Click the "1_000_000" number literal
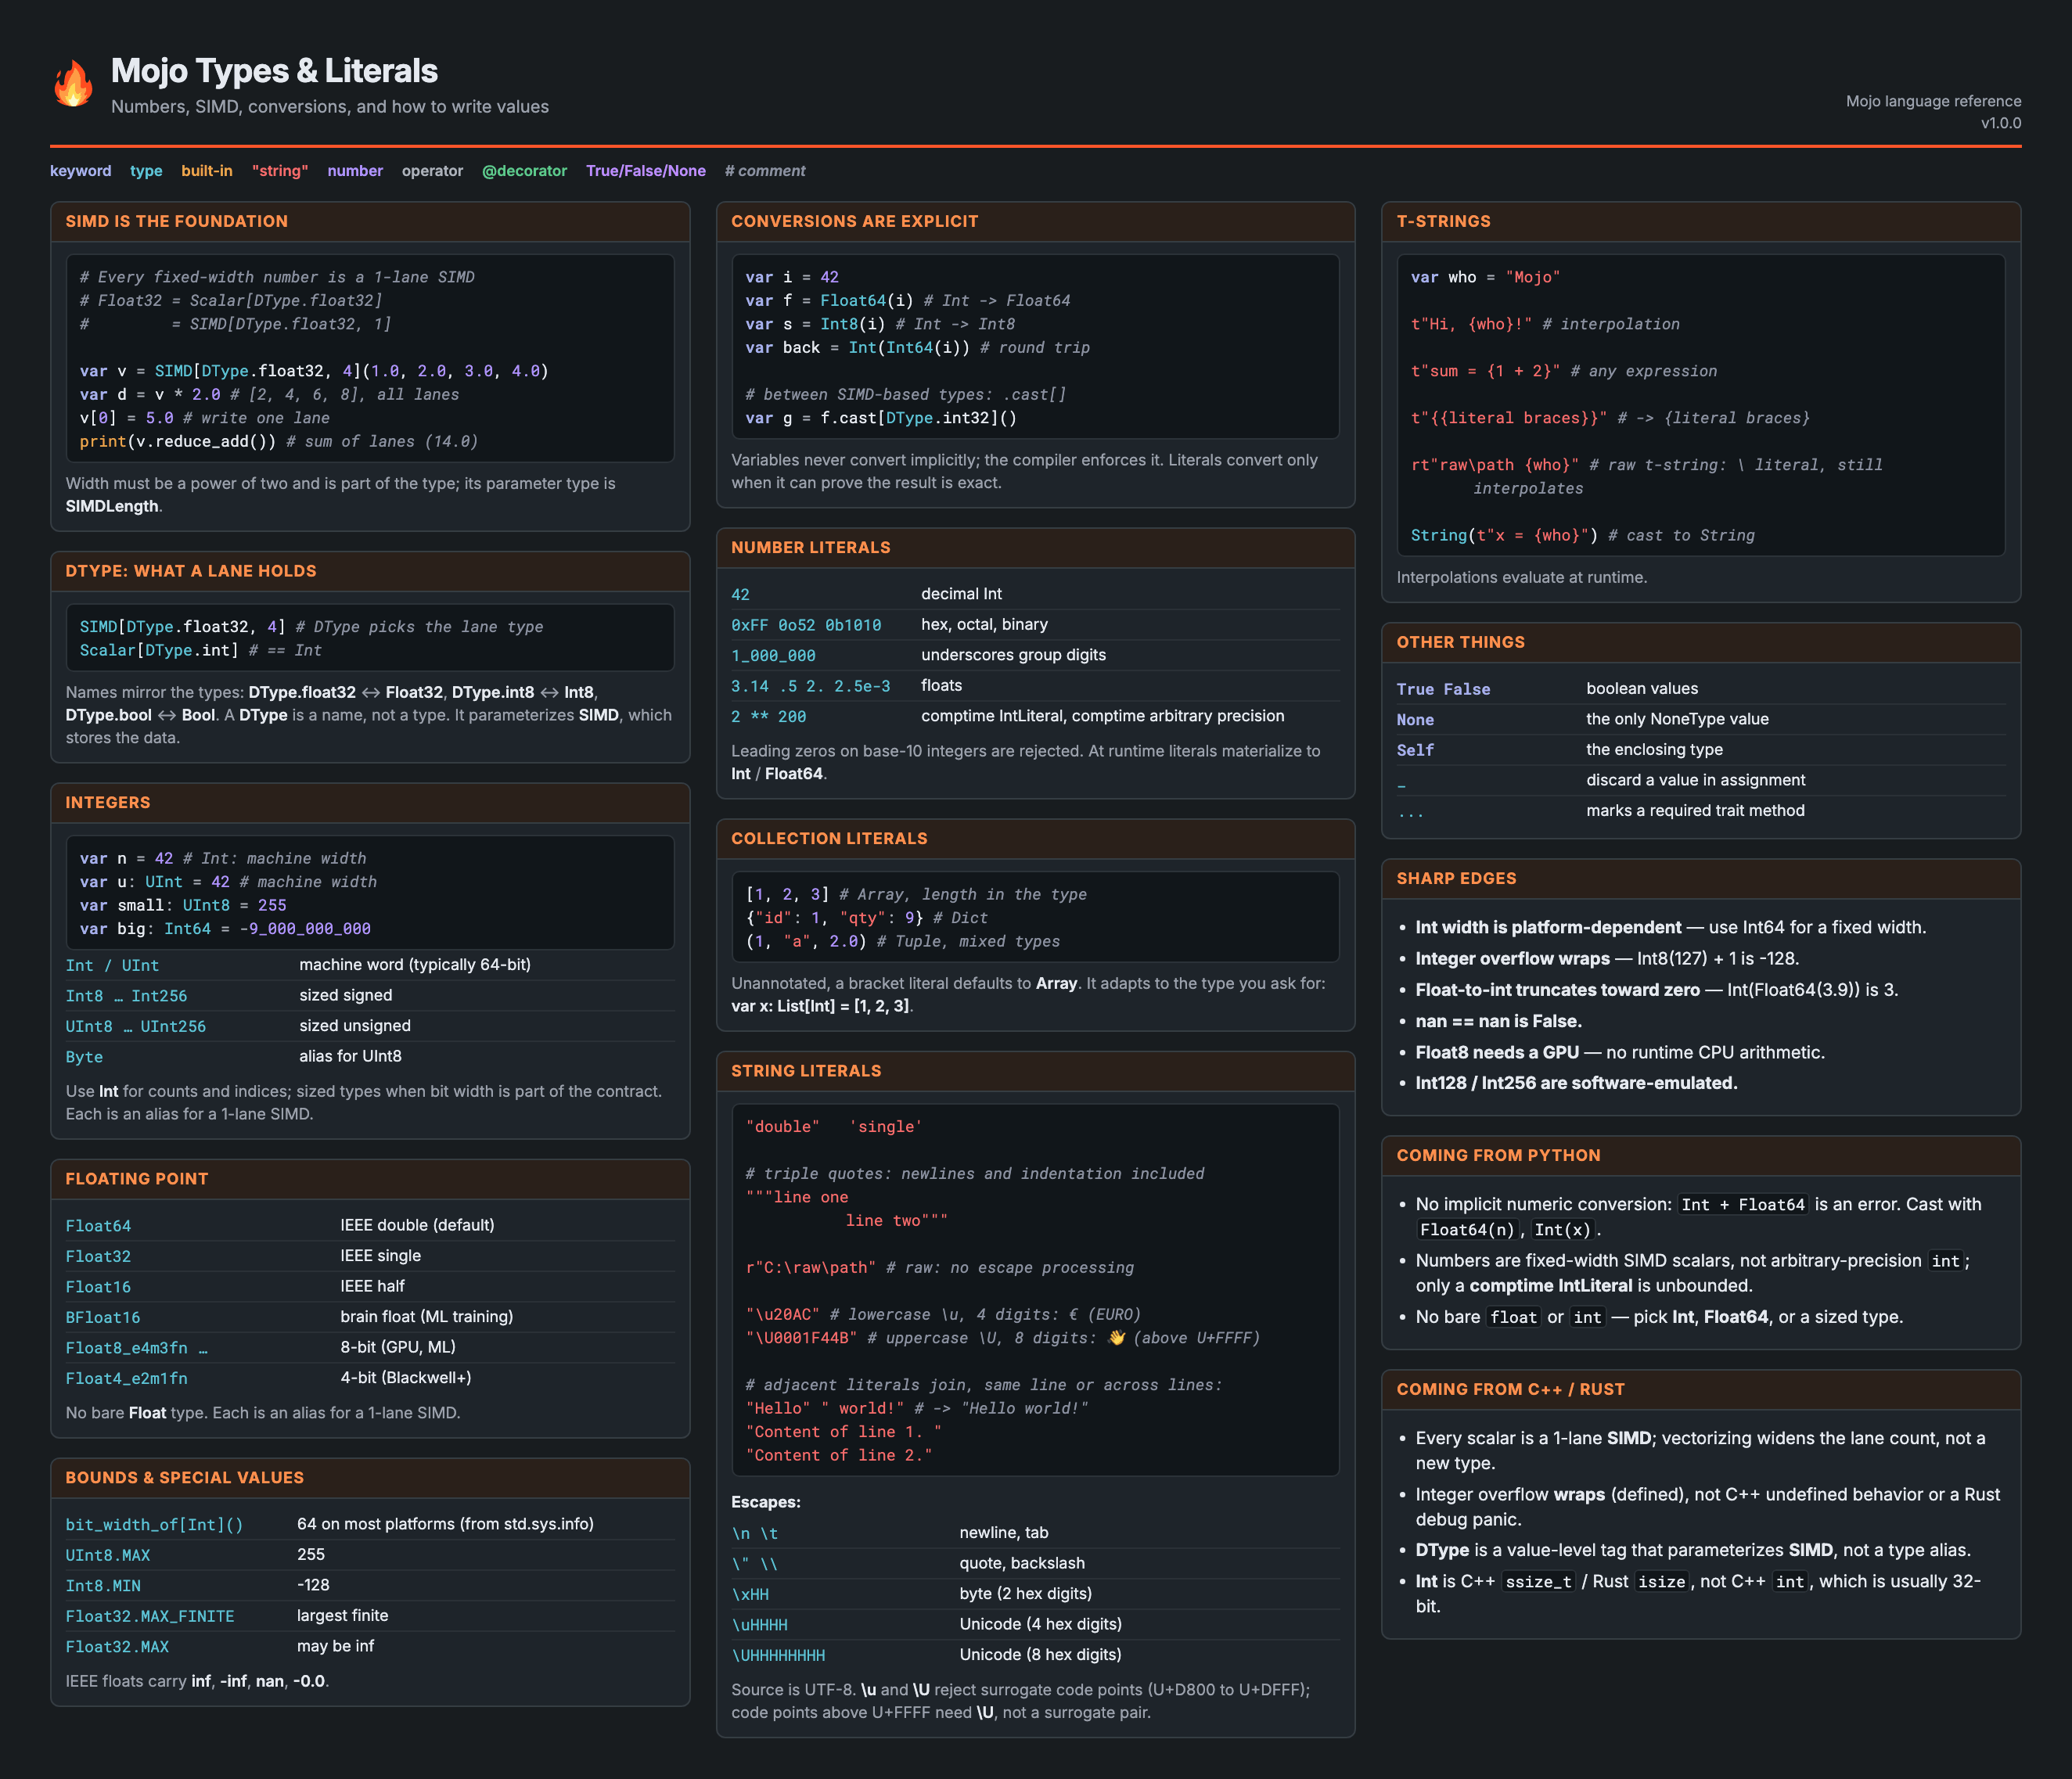This screenshot has width=2072, height=1779. click(x=773, y=656)
